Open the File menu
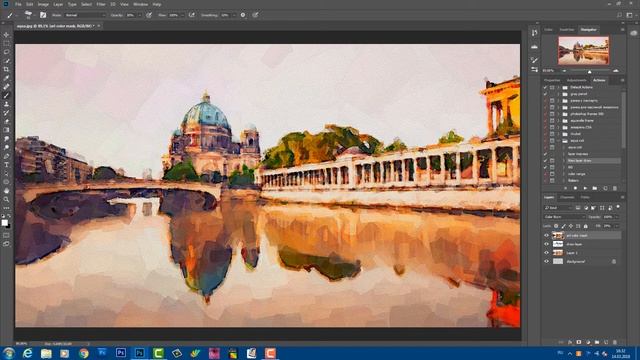640x360 pixels. [18, 4]
